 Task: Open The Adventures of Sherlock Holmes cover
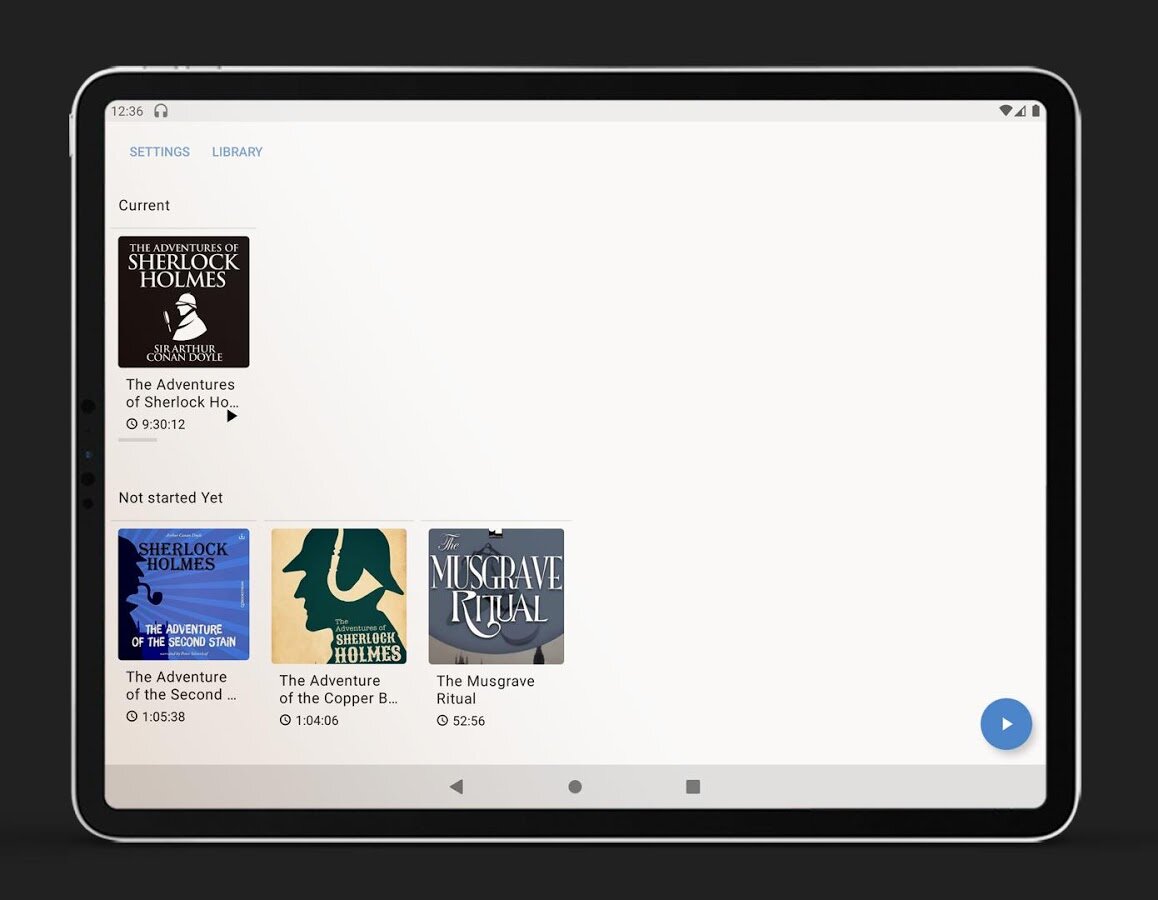tap(183, 302)
